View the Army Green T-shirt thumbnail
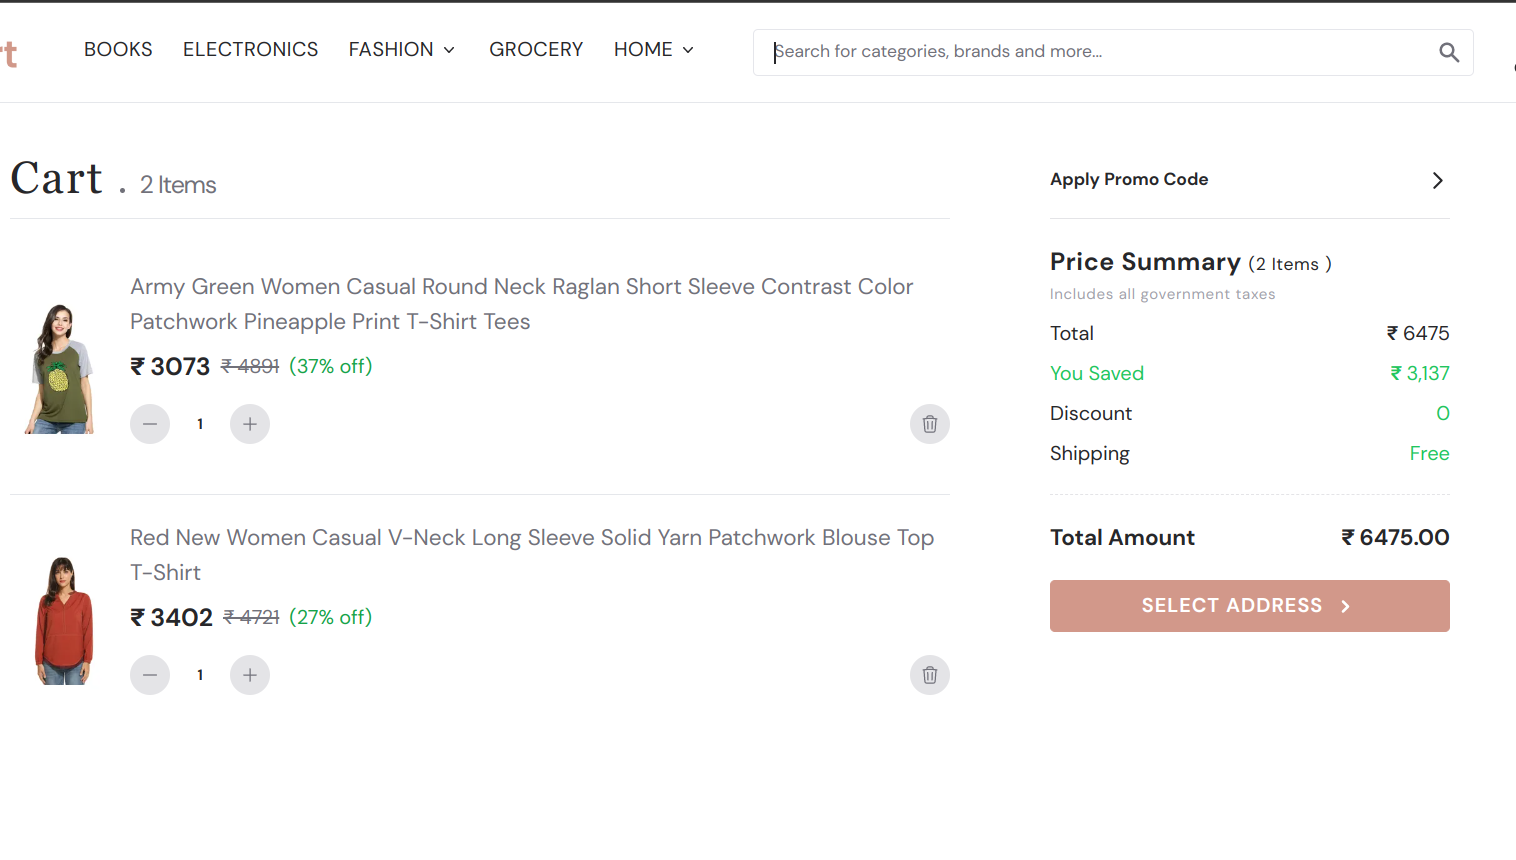This screenshot has width=1516, height=860. pyautogui.click(x=60, y=369)
